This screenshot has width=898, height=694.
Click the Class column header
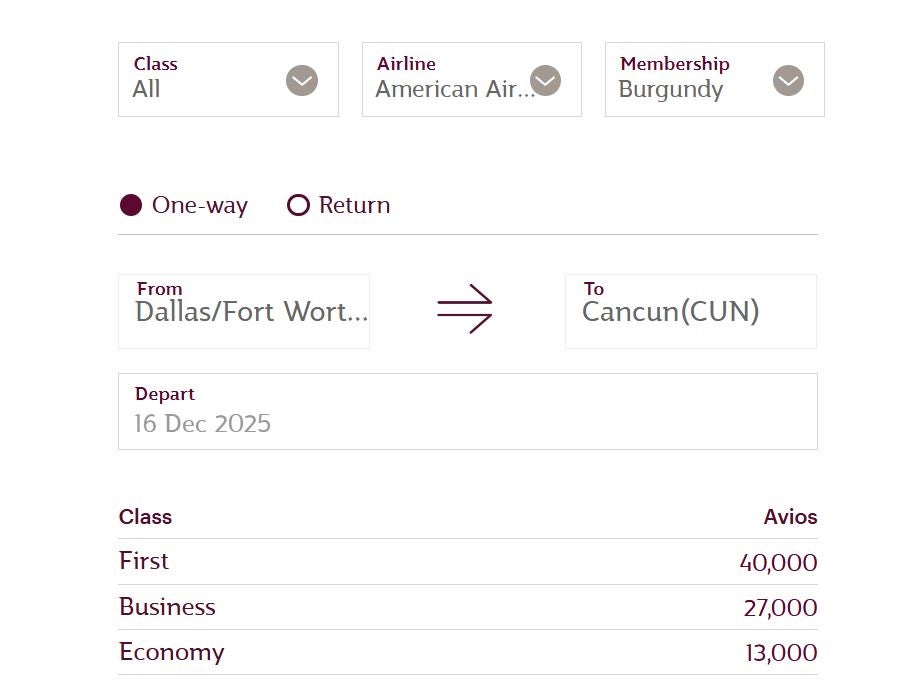(145, 517)
